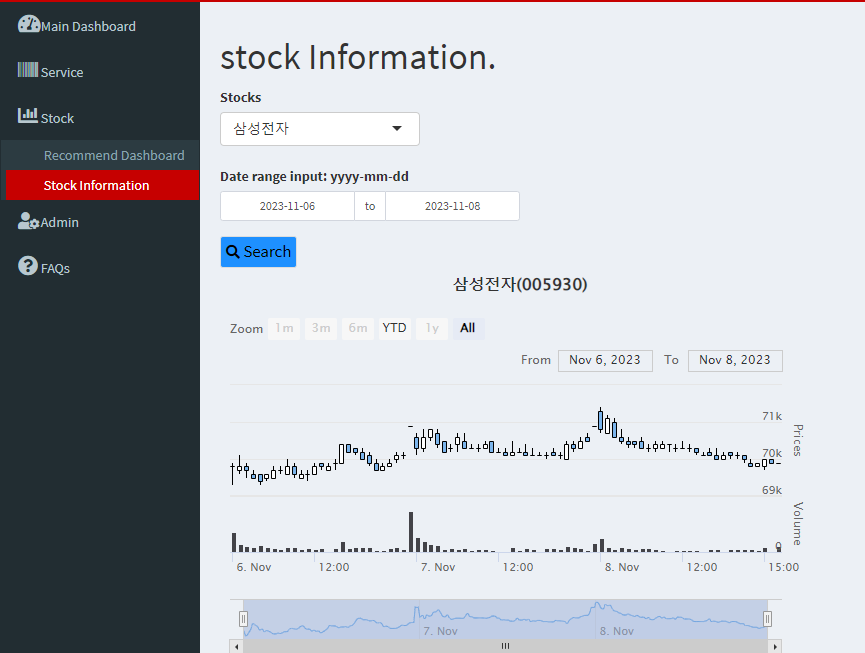Click the 15:00 time axis label
The width and height of the screenshot is (865, 653).
click(783, 568)
